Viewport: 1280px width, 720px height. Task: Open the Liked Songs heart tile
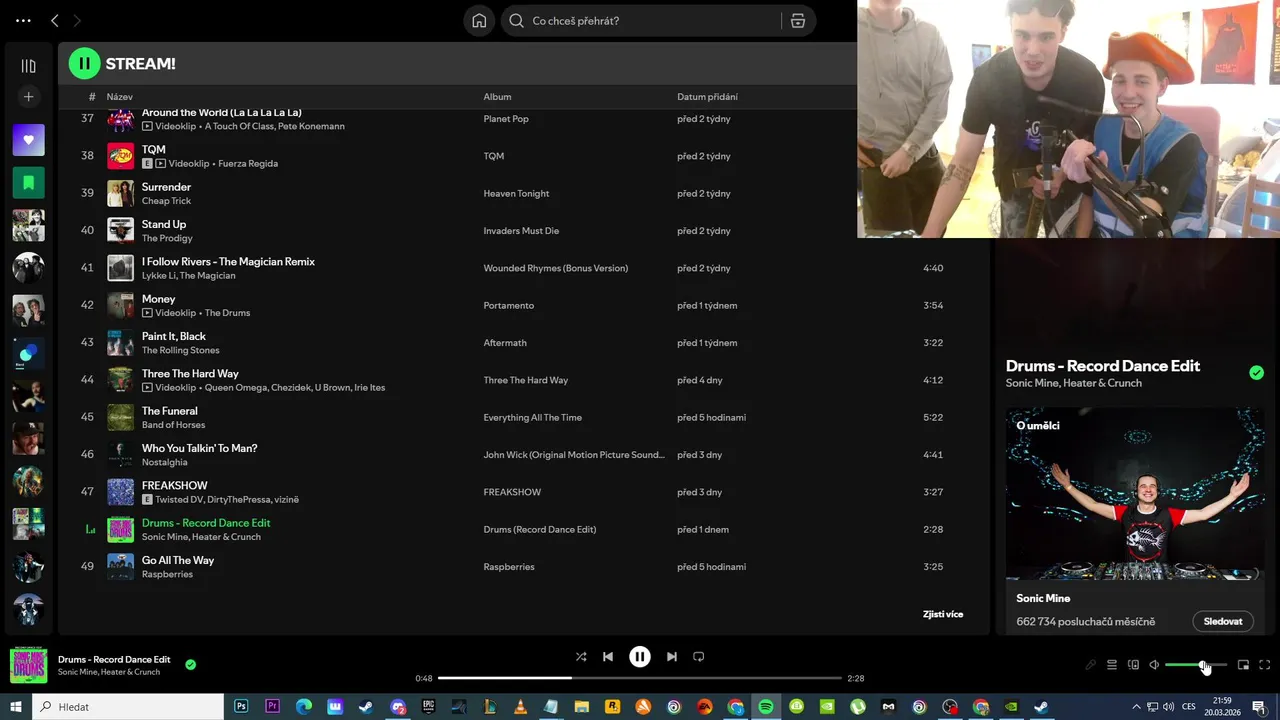[x=28, y=140]
